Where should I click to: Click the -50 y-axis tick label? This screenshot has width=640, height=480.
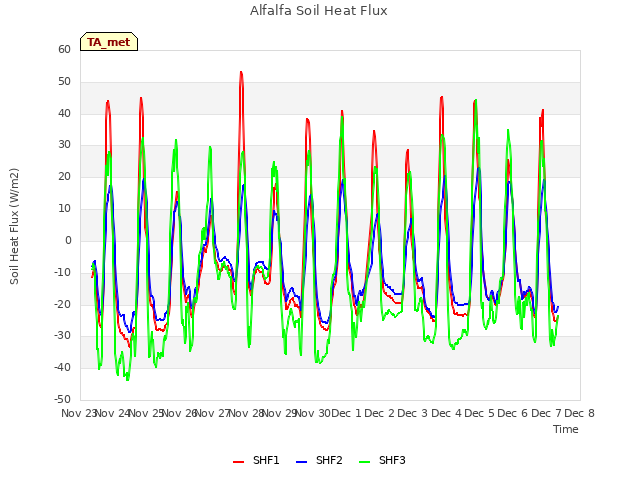click(x=63, y=399)
